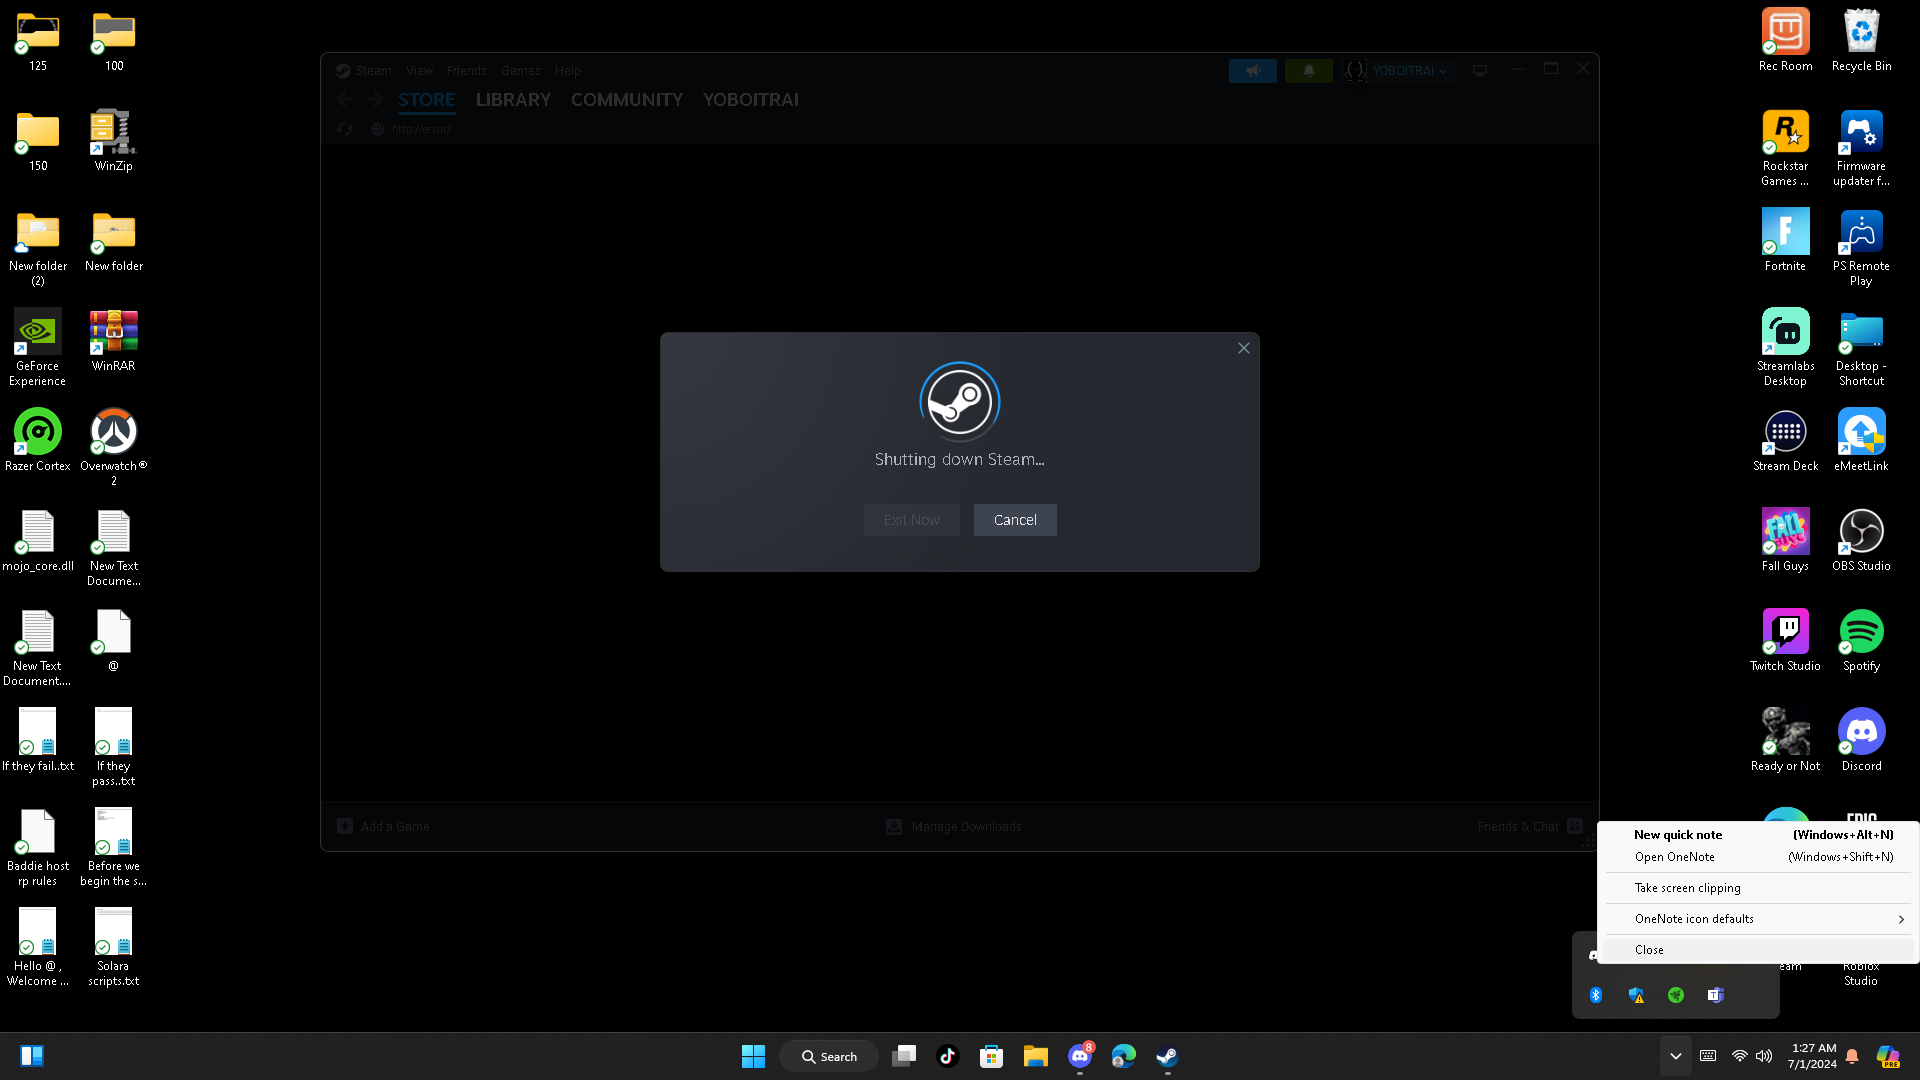
Task: Open Bluetooth from the tray overflow
Action: click(1596, 995)
